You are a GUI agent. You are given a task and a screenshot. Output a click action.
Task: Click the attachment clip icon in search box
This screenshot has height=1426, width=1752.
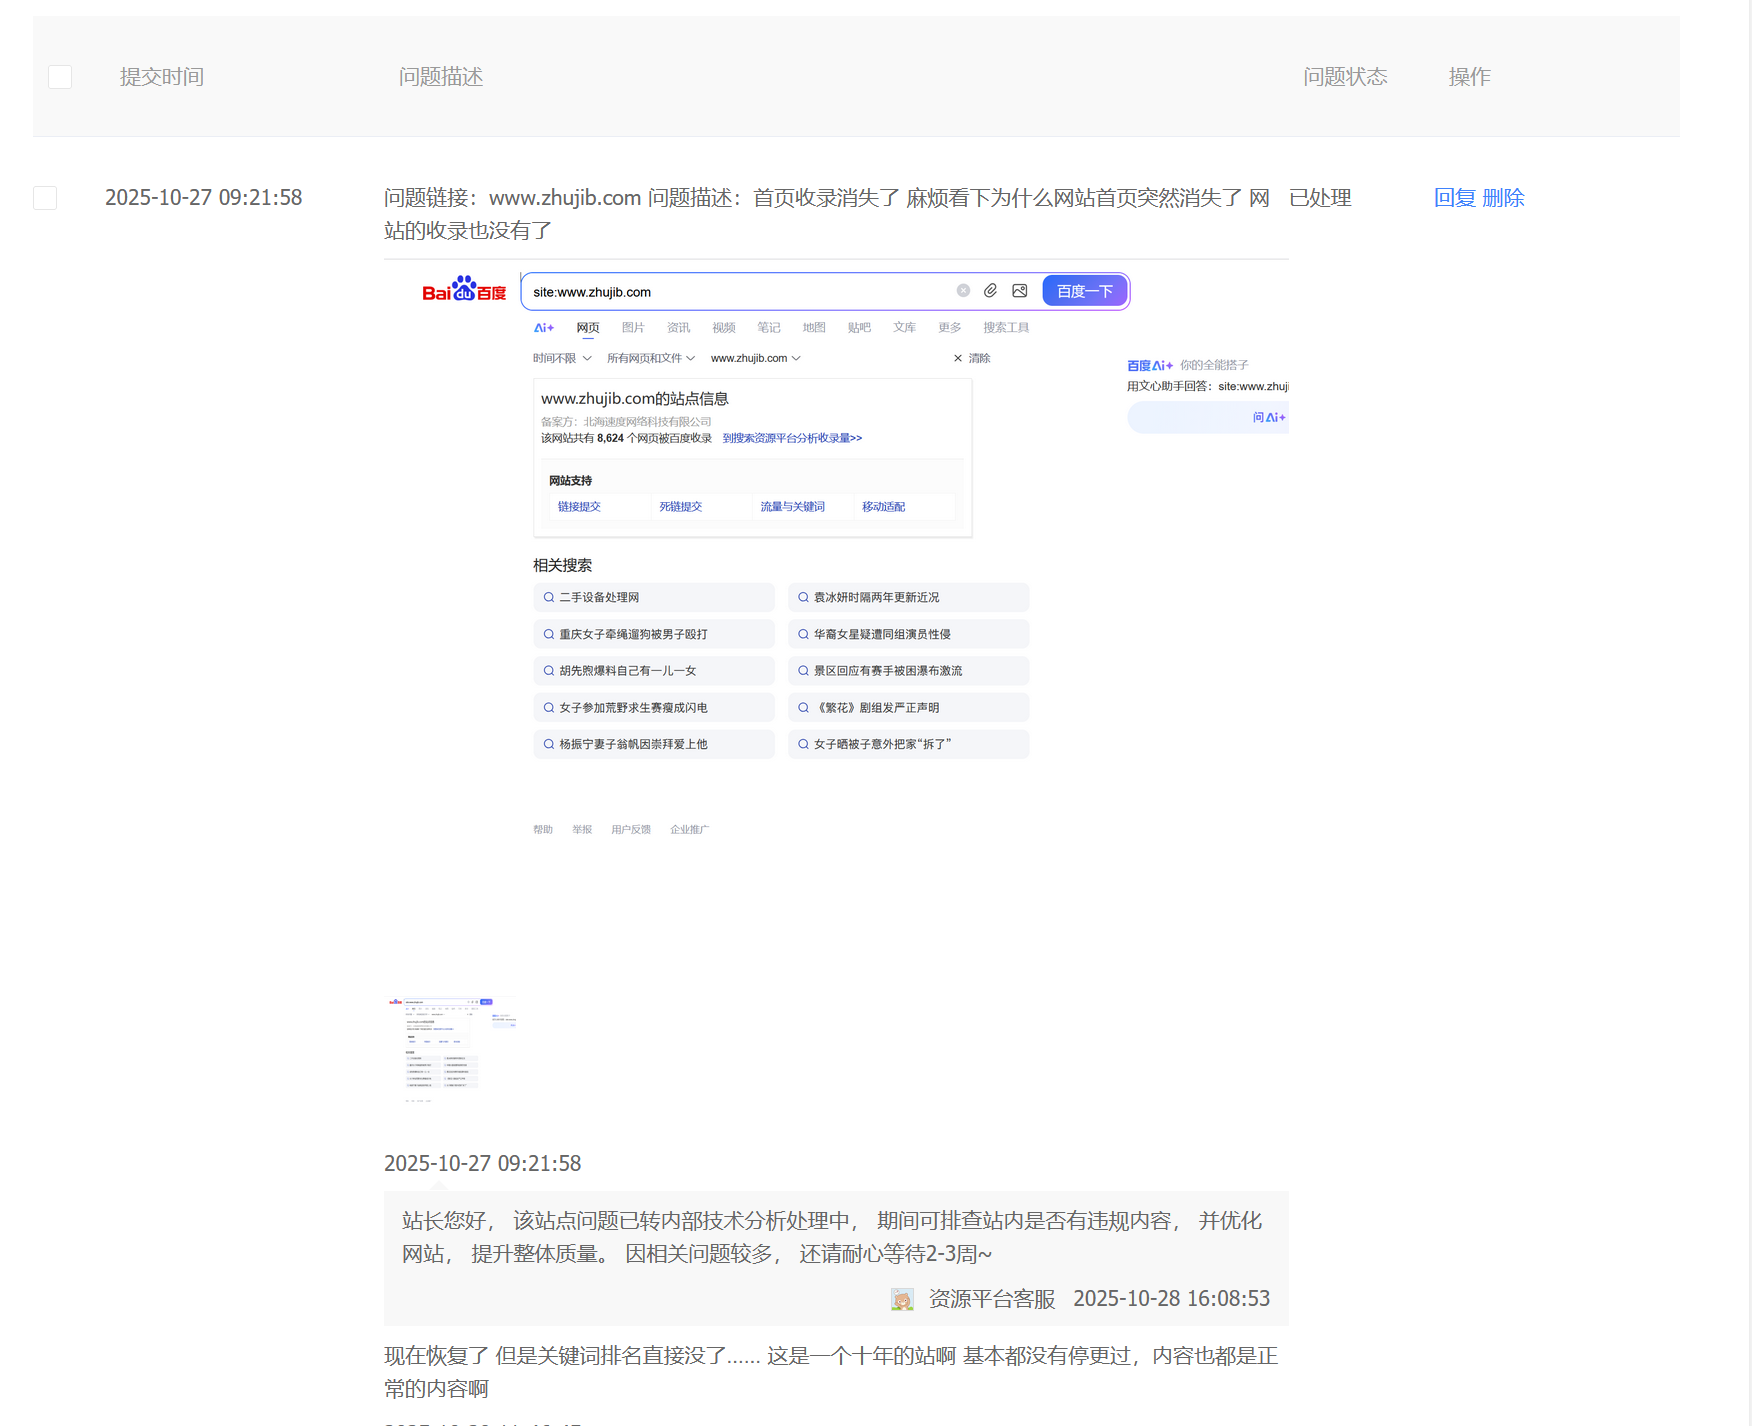coord(990,290)
